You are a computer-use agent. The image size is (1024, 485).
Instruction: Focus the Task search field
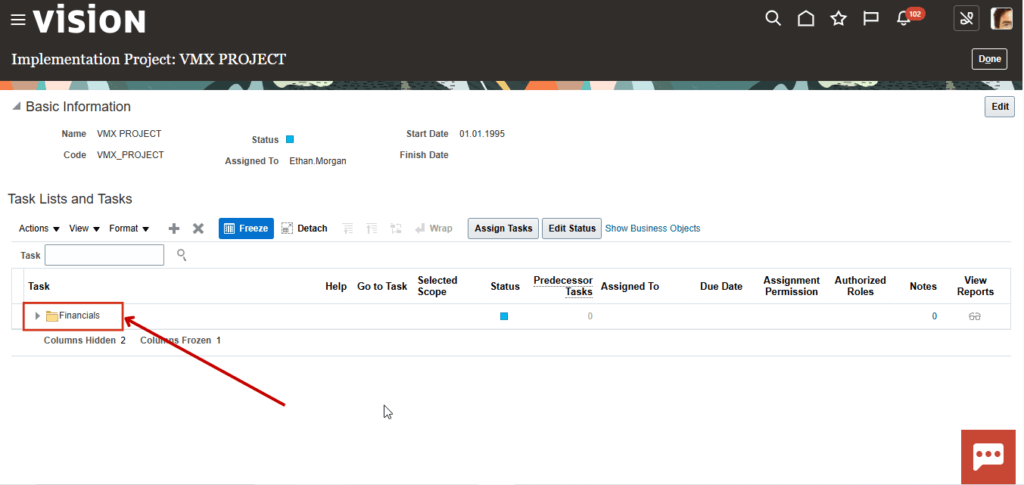(104, 255)
